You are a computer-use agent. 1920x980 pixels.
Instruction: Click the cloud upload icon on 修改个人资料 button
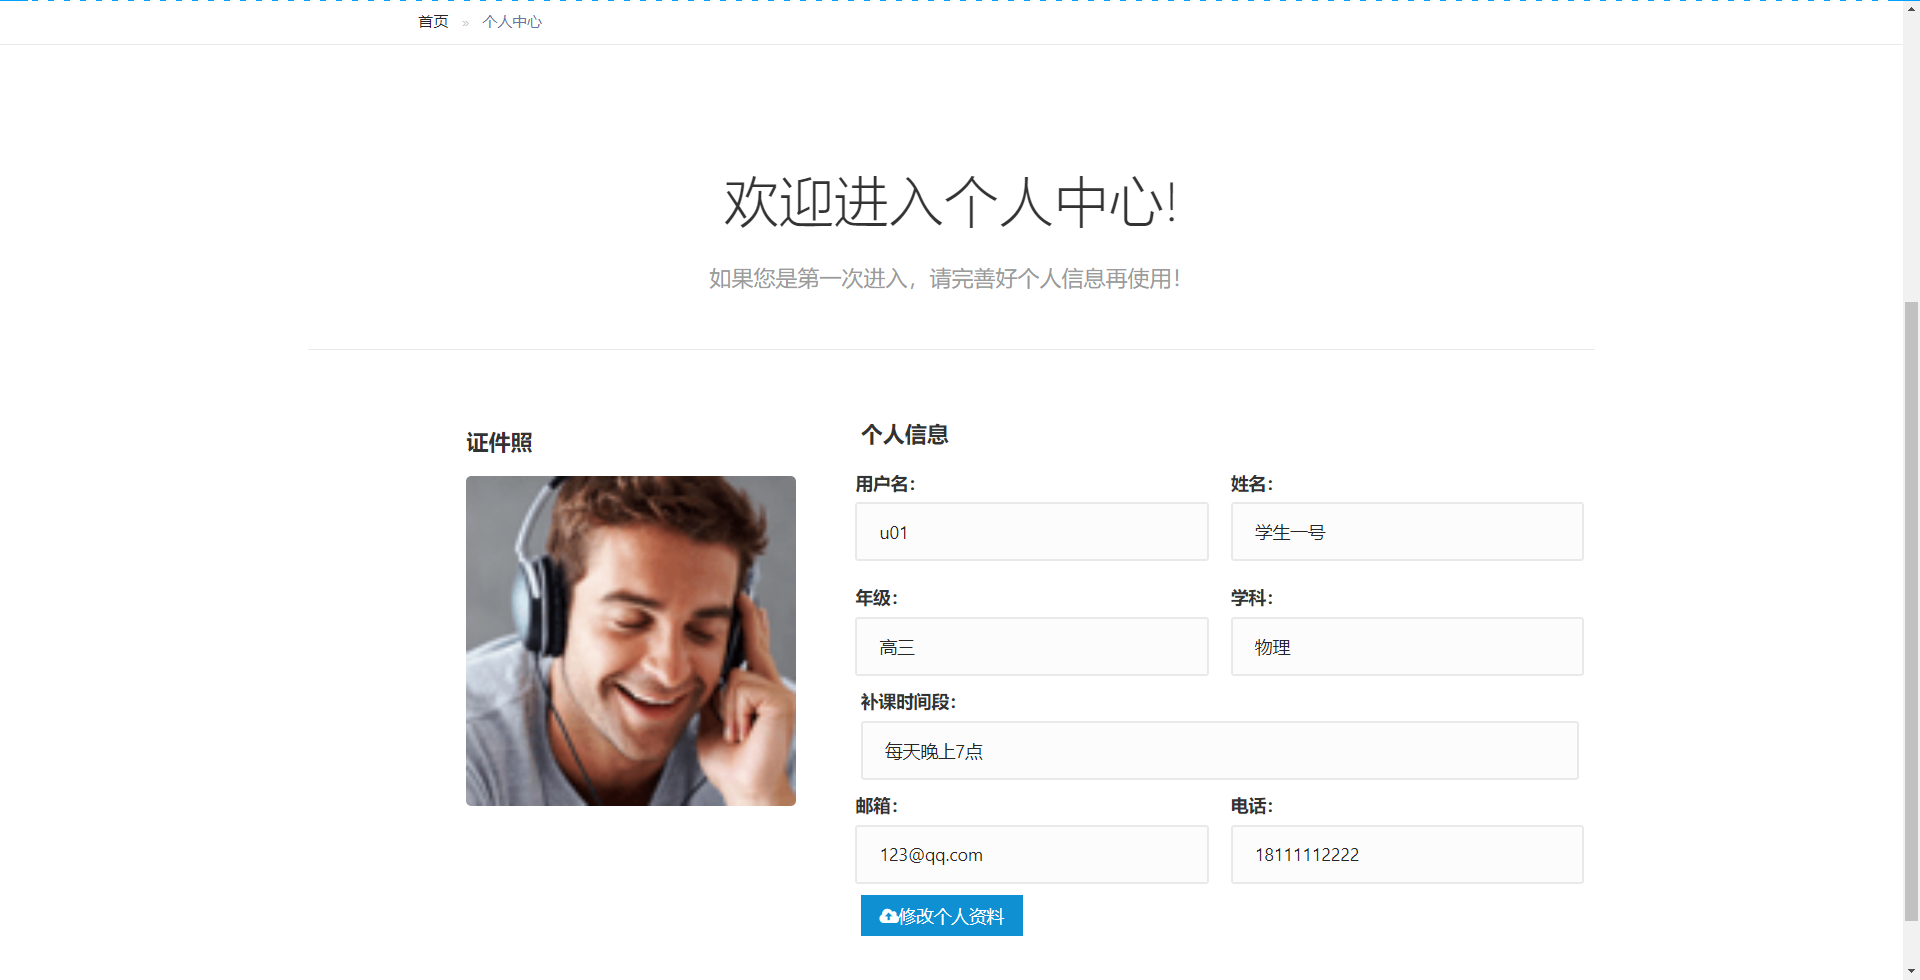[887, 915]
